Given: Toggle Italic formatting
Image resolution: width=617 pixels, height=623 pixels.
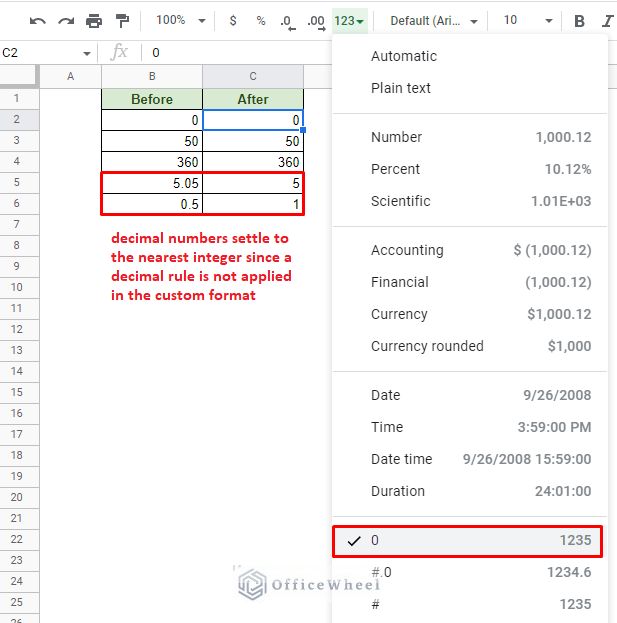Looking at the screenshot, I should [607, 21].
